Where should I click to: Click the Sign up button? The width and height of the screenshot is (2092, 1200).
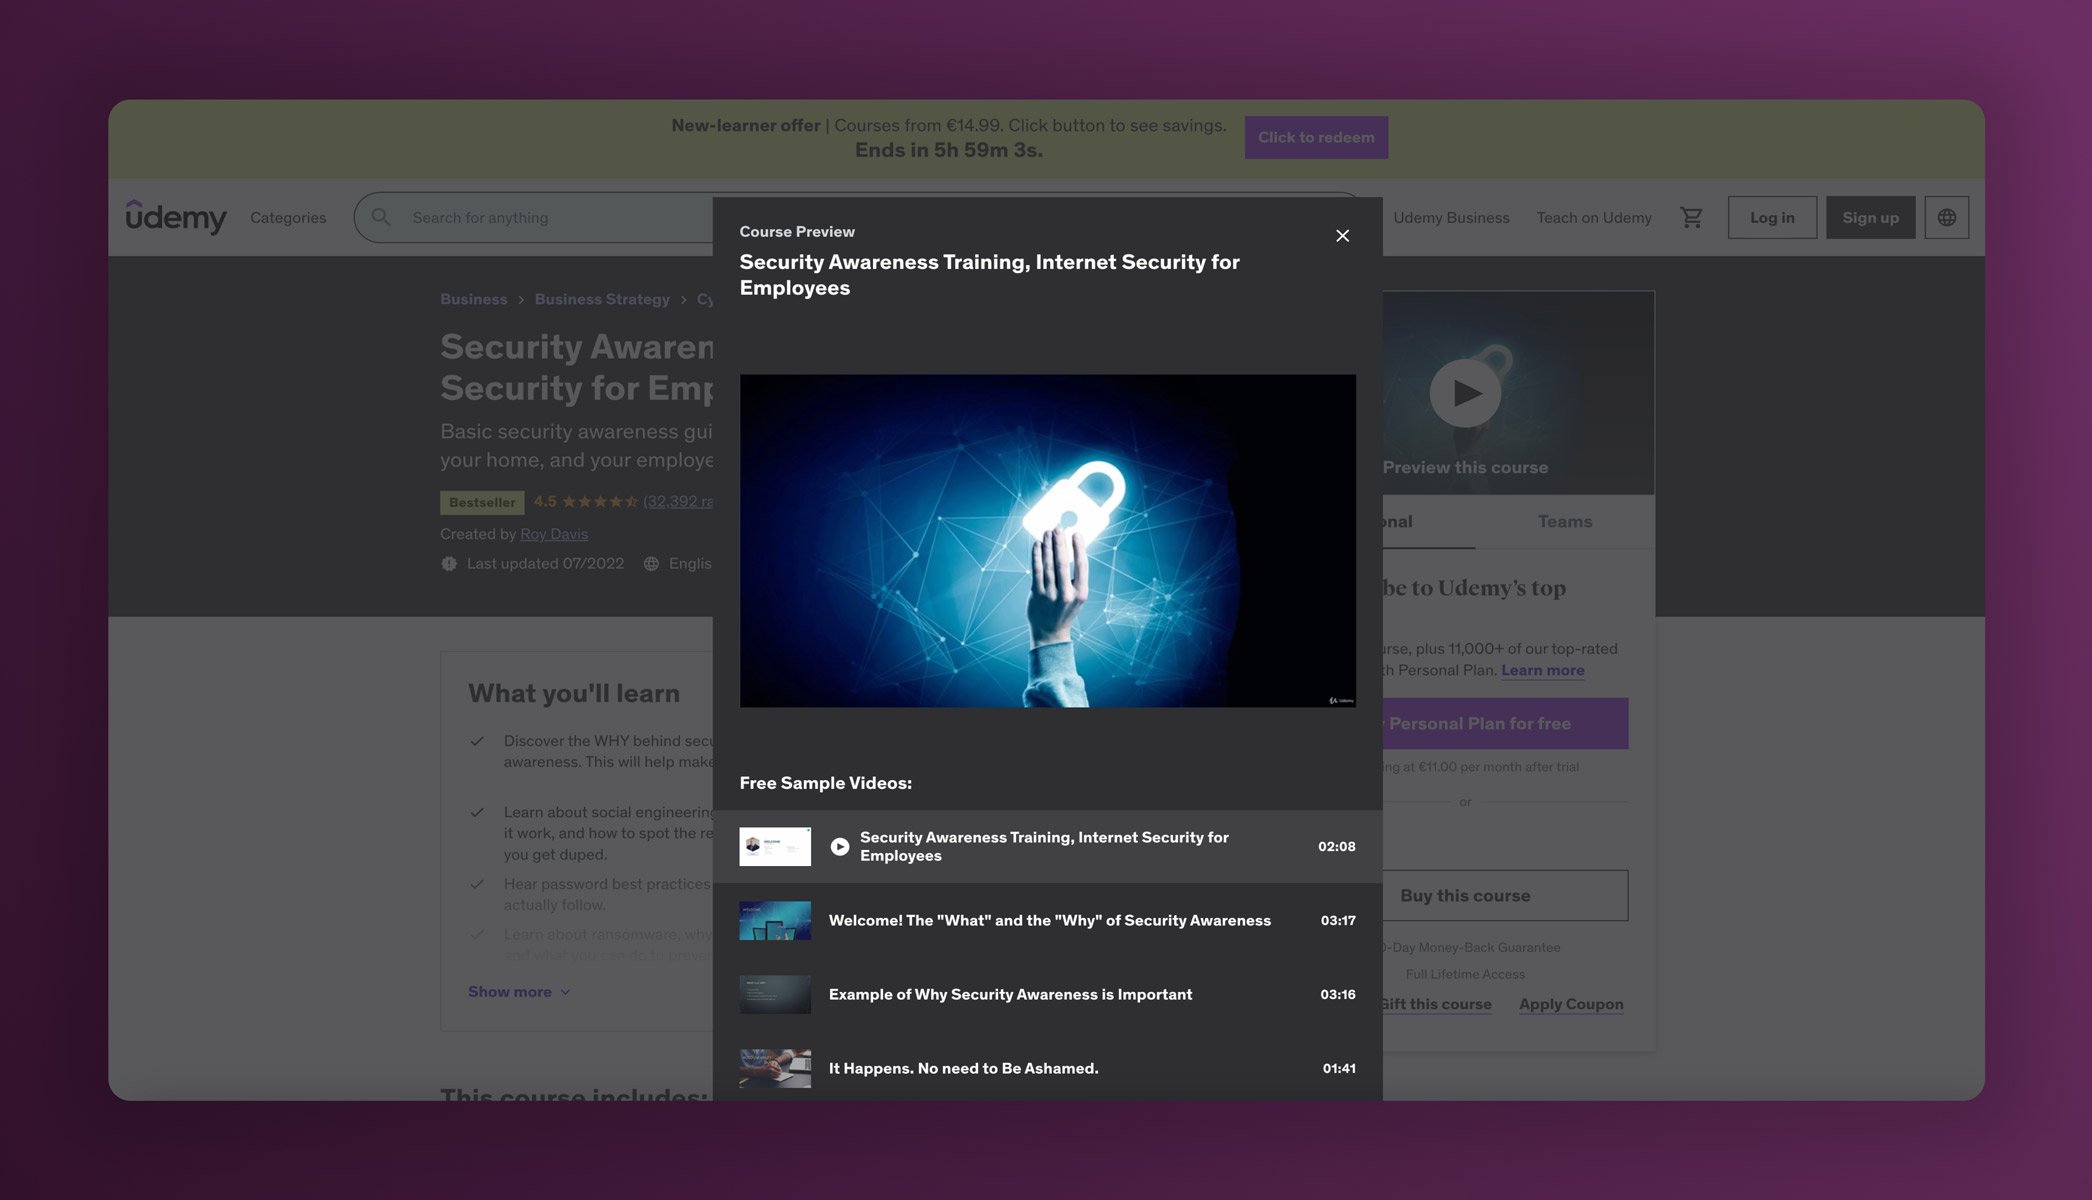1870,217
